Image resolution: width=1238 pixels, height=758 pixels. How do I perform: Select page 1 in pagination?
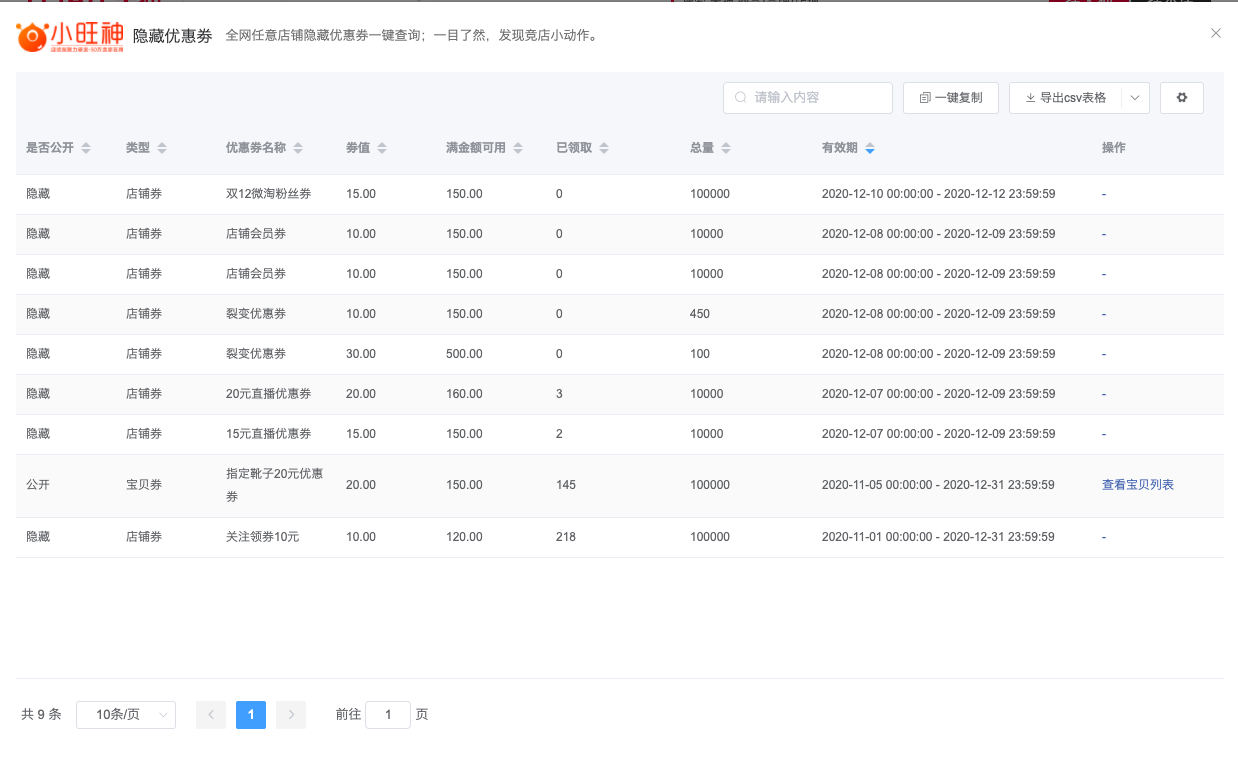coord(251,715)
